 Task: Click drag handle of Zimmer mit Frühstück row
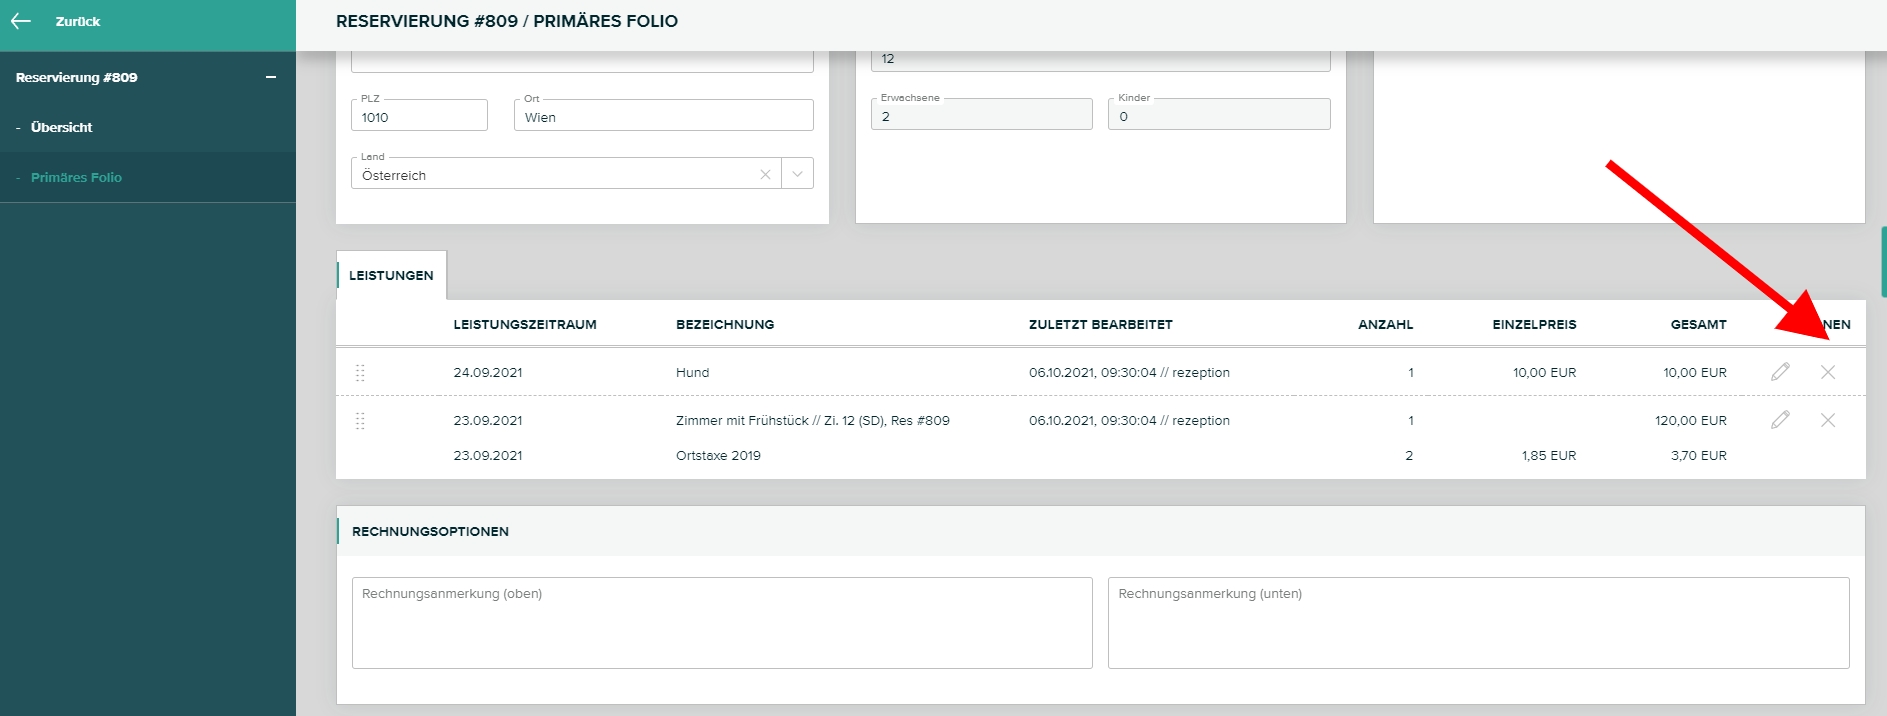(360, 421)
